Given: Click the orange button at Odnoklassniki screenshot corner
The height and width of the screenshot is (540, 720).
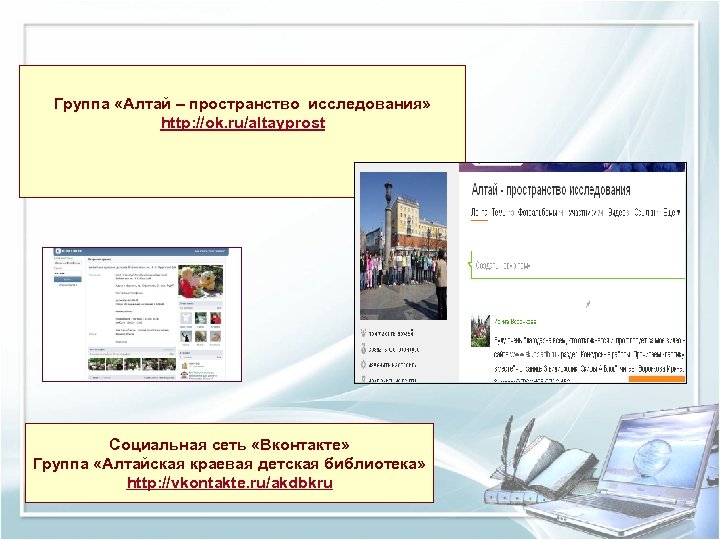Looking at the screenshot, I should (657, 379).
